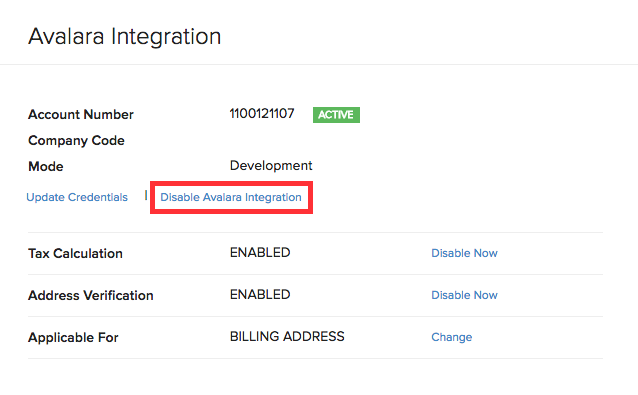Click the Applicable For label
Image resolution: width=638 pixels, height=395 pixels.
[73, 337]
